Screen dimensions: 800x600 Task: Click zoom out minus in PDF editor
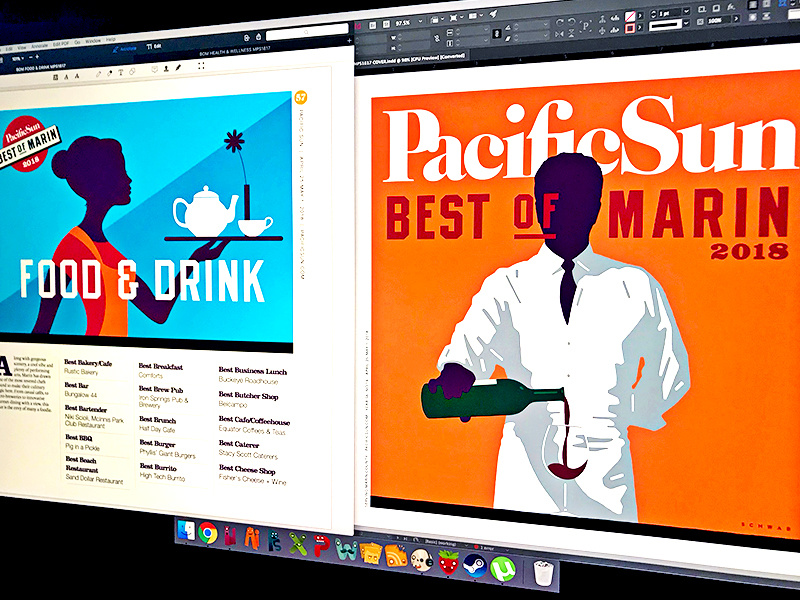(x=31, y=57)
